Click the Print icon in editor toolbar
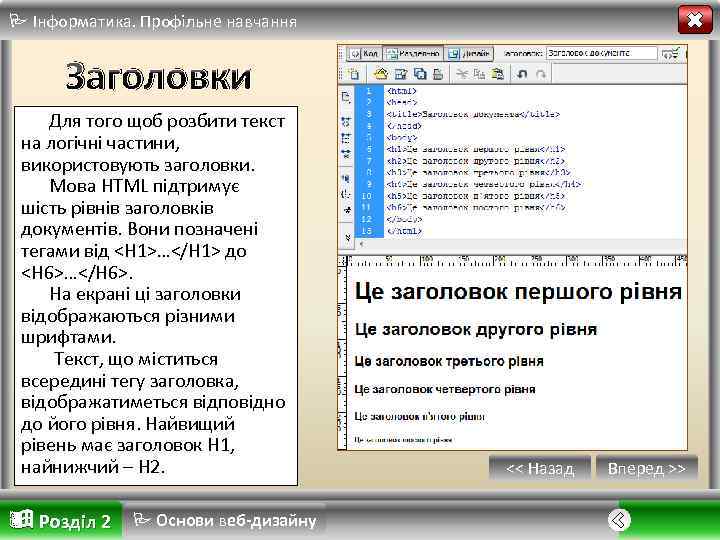The image size is (720, 540). [438, 74]
